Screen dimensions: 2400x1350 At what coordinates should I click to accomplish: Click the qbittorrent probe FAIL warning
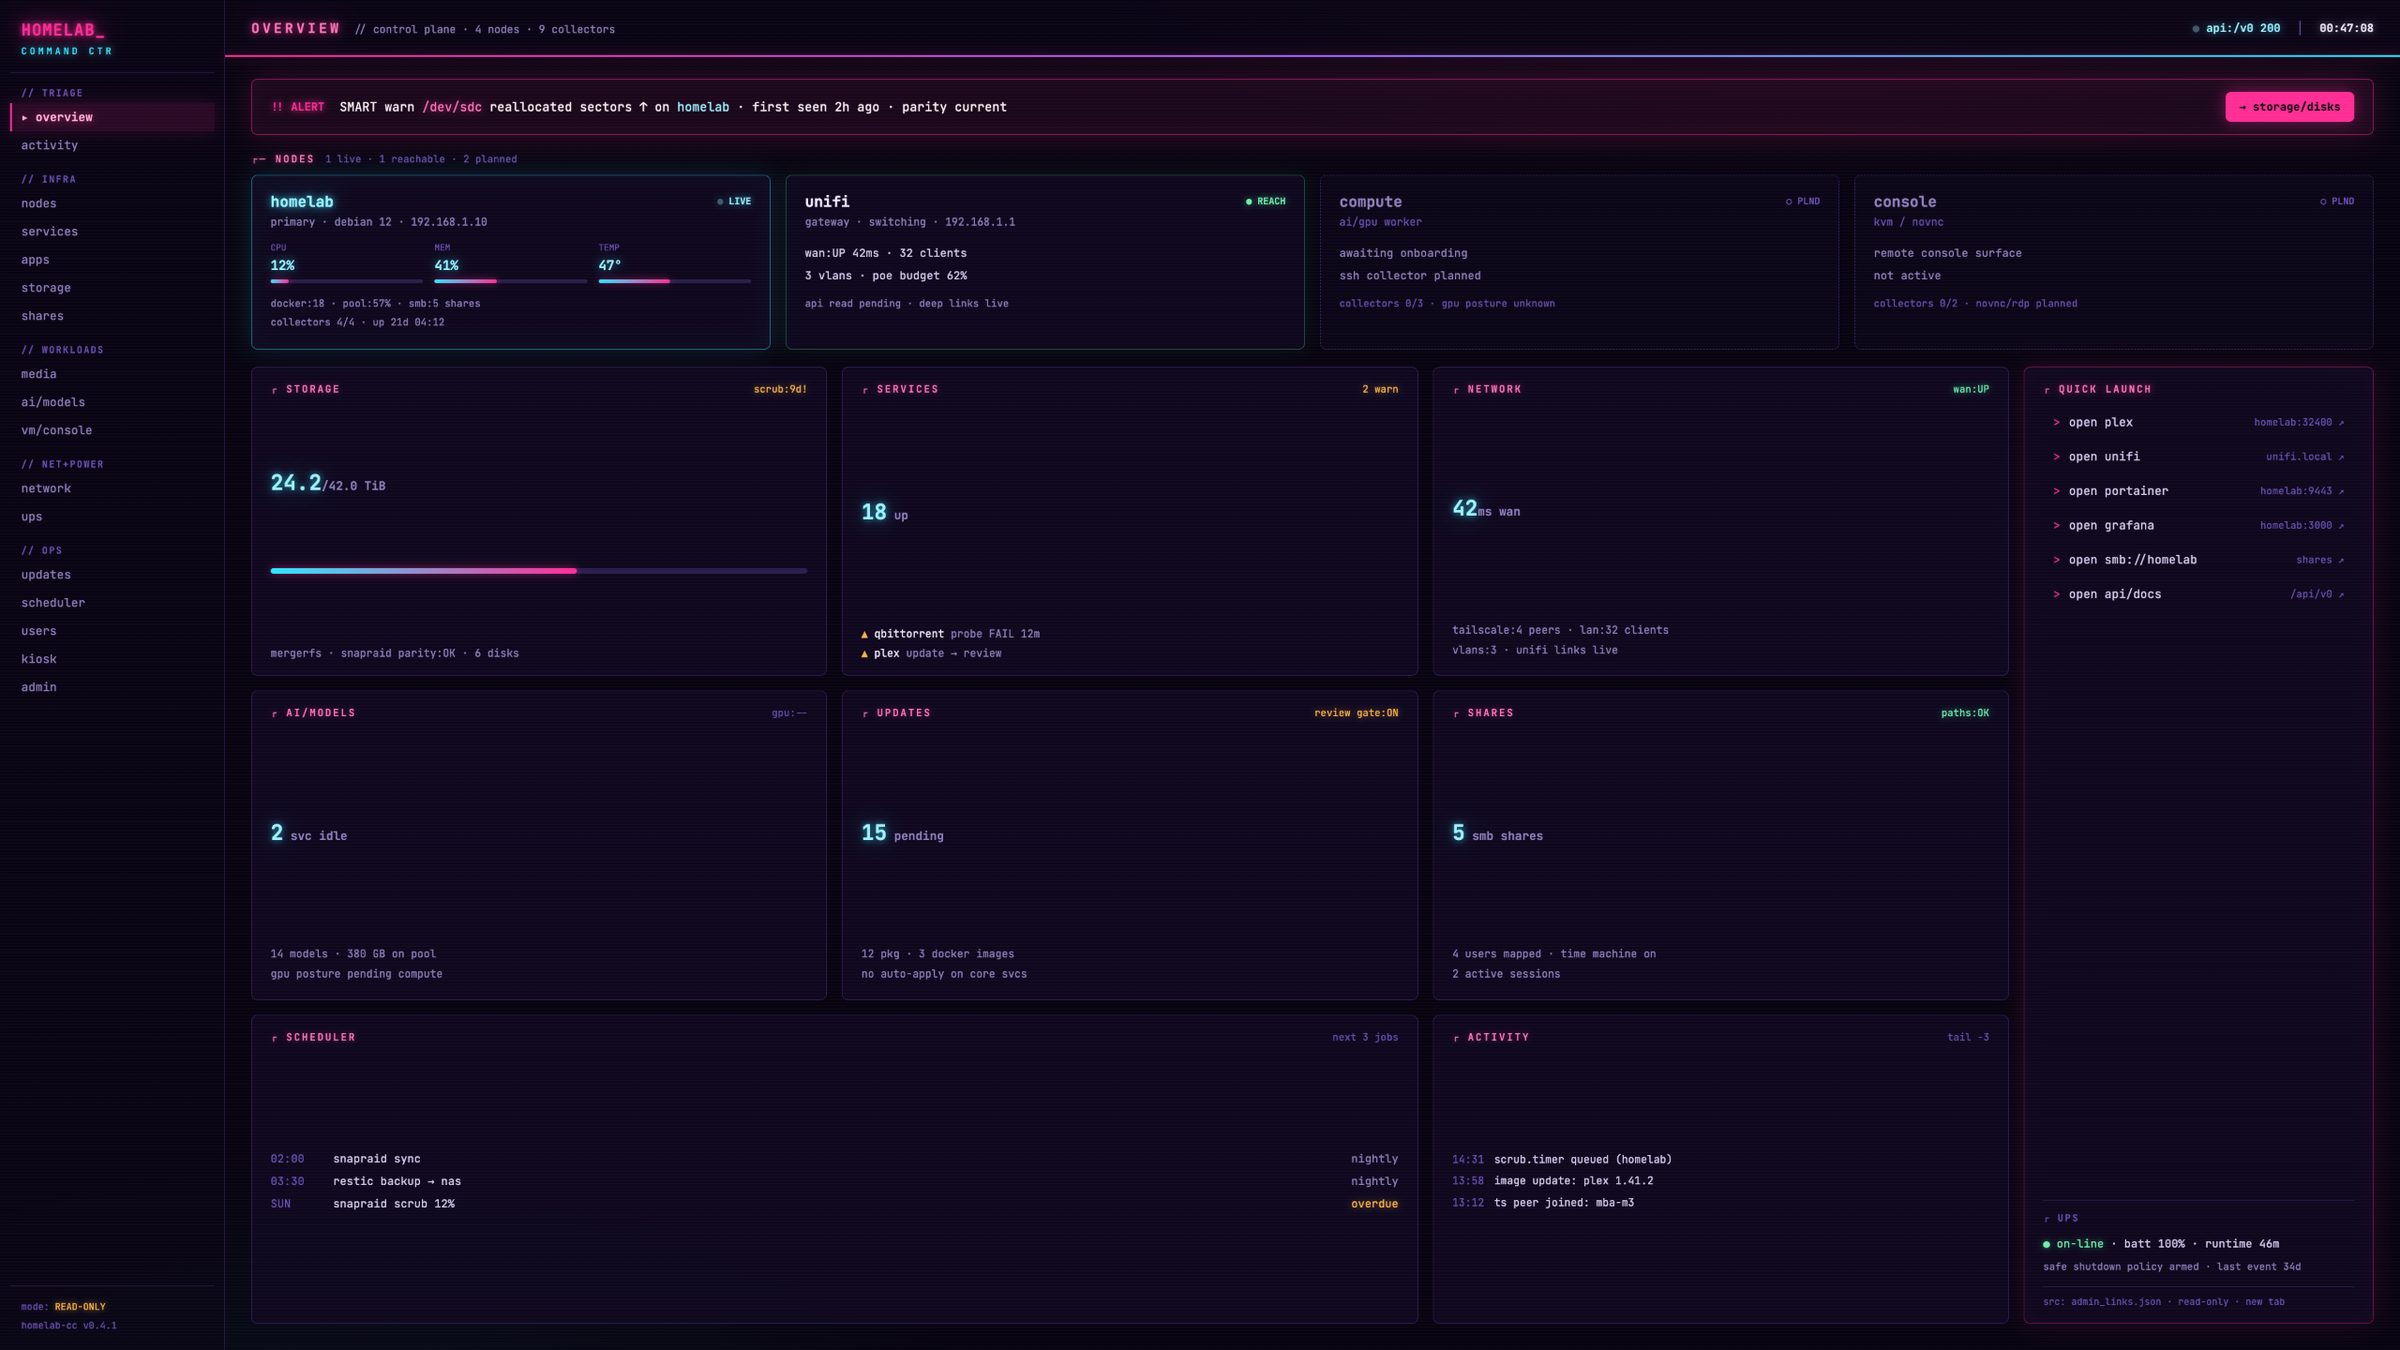[950, 634]
